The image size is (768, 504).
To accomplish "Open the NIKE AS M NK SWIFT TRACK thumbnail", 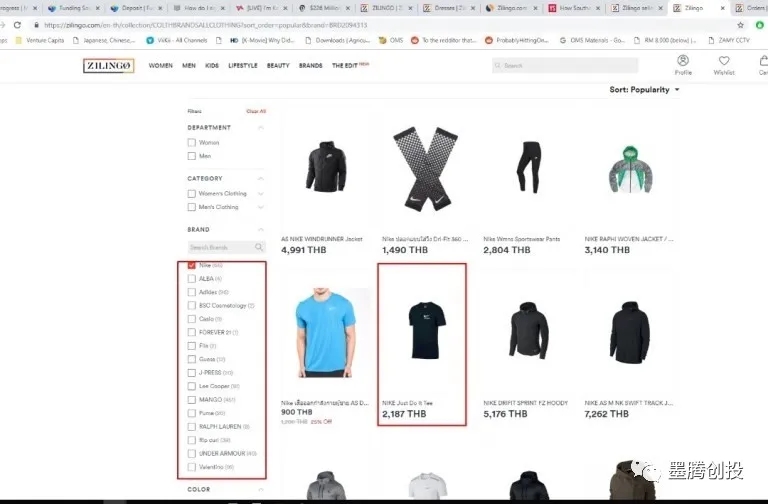I will 630,333.
